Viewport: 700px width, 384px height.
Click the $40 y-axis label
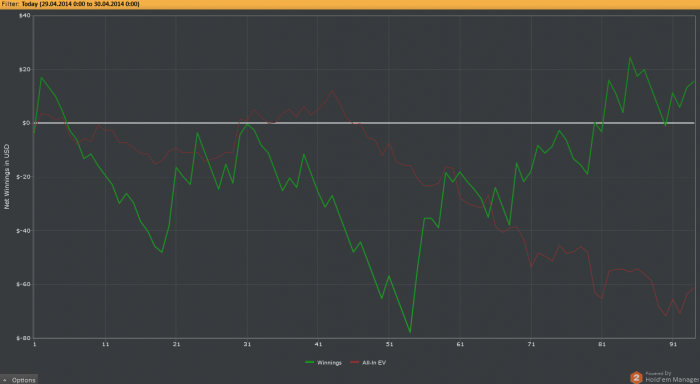pyautogui.click(x=25, y=16)
